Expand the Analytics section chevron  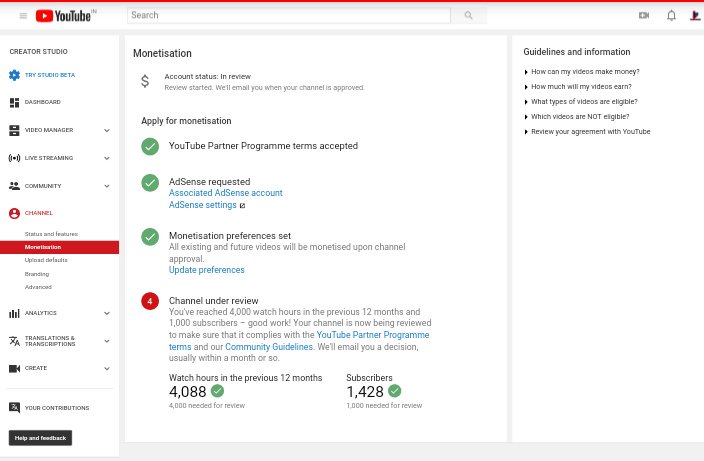pyautogui.click(x=107, y=313)
